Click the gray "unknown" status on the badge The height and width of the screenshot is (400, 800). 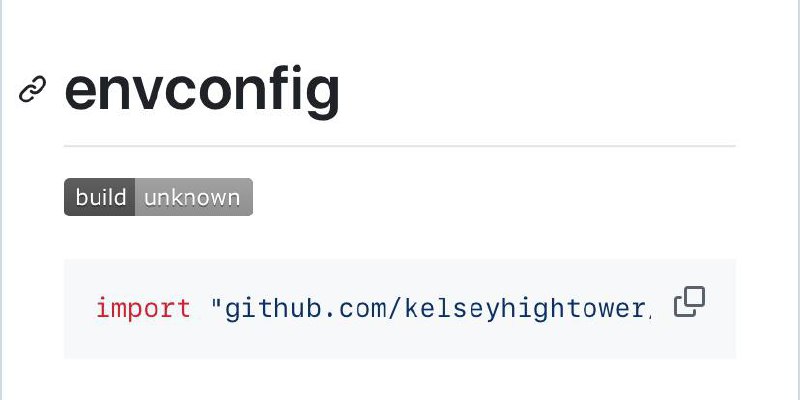click(x=194, y=197)
